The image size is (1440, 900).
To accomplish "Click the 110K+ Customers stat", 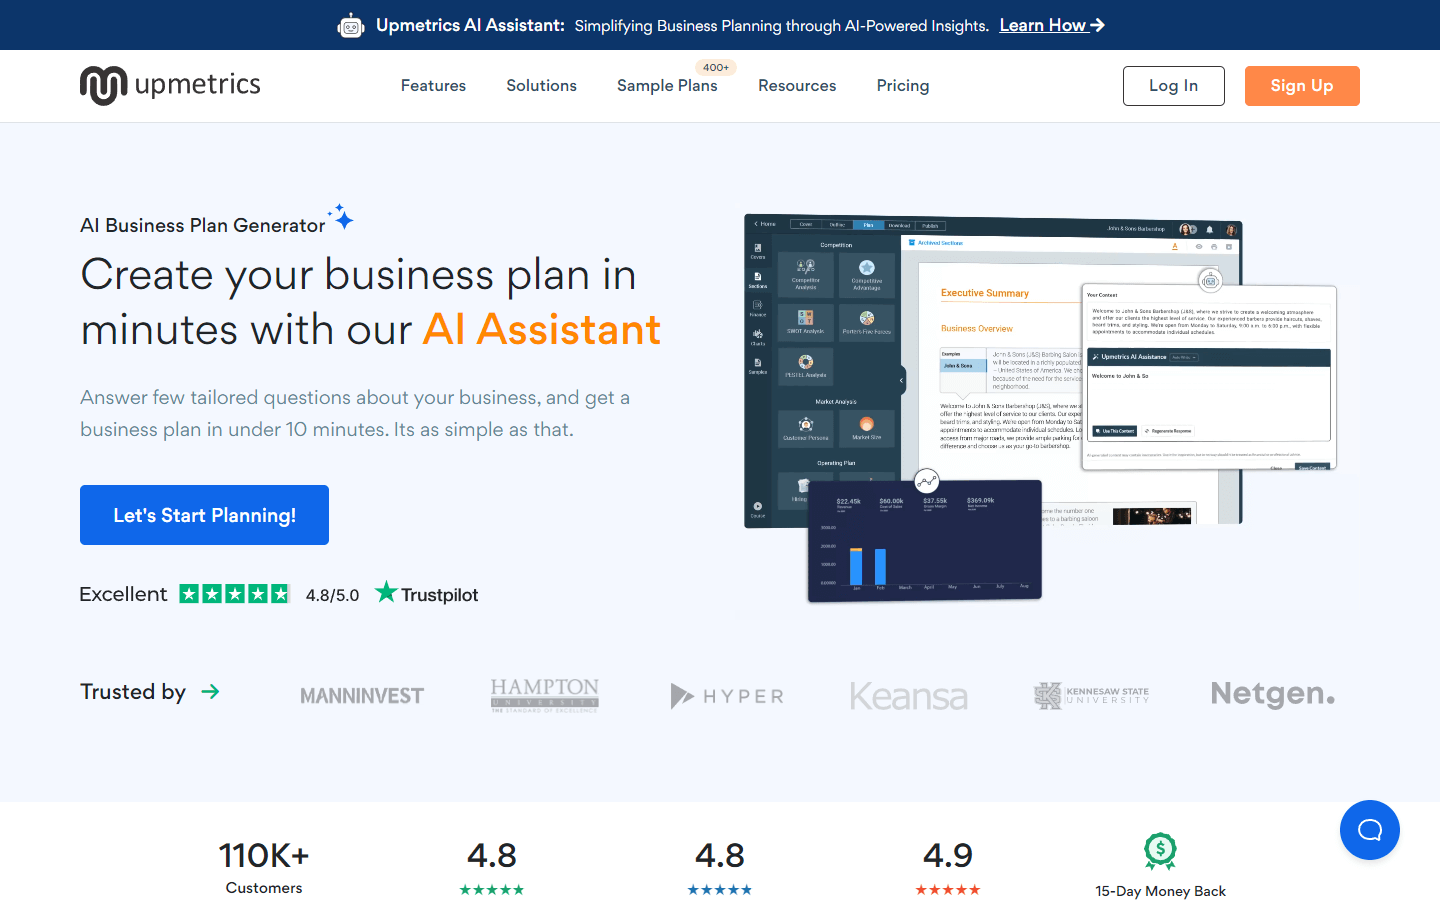I will [x=264, y=867].
